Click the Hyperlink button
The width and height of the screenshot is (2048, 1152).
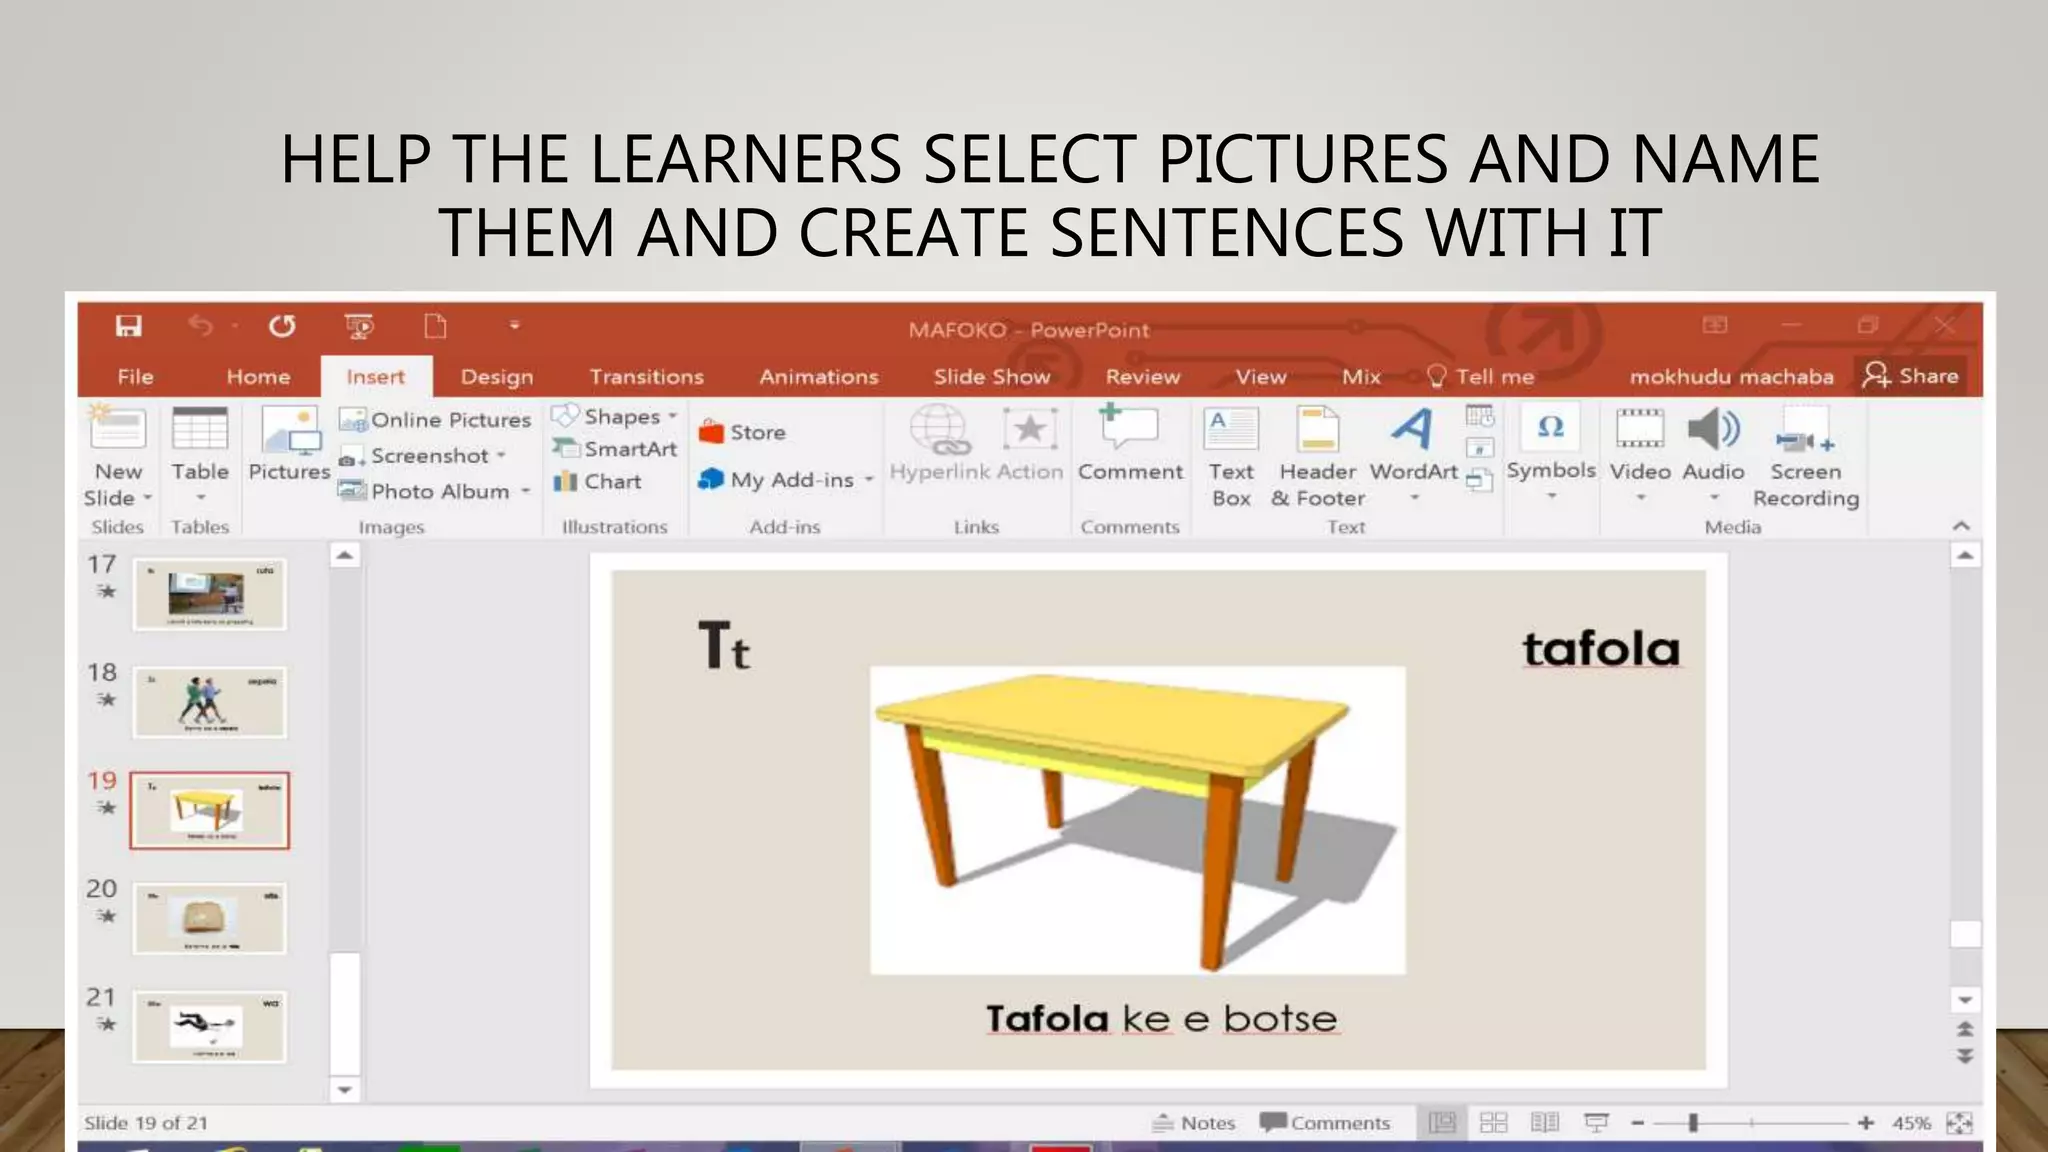[939, 445]
